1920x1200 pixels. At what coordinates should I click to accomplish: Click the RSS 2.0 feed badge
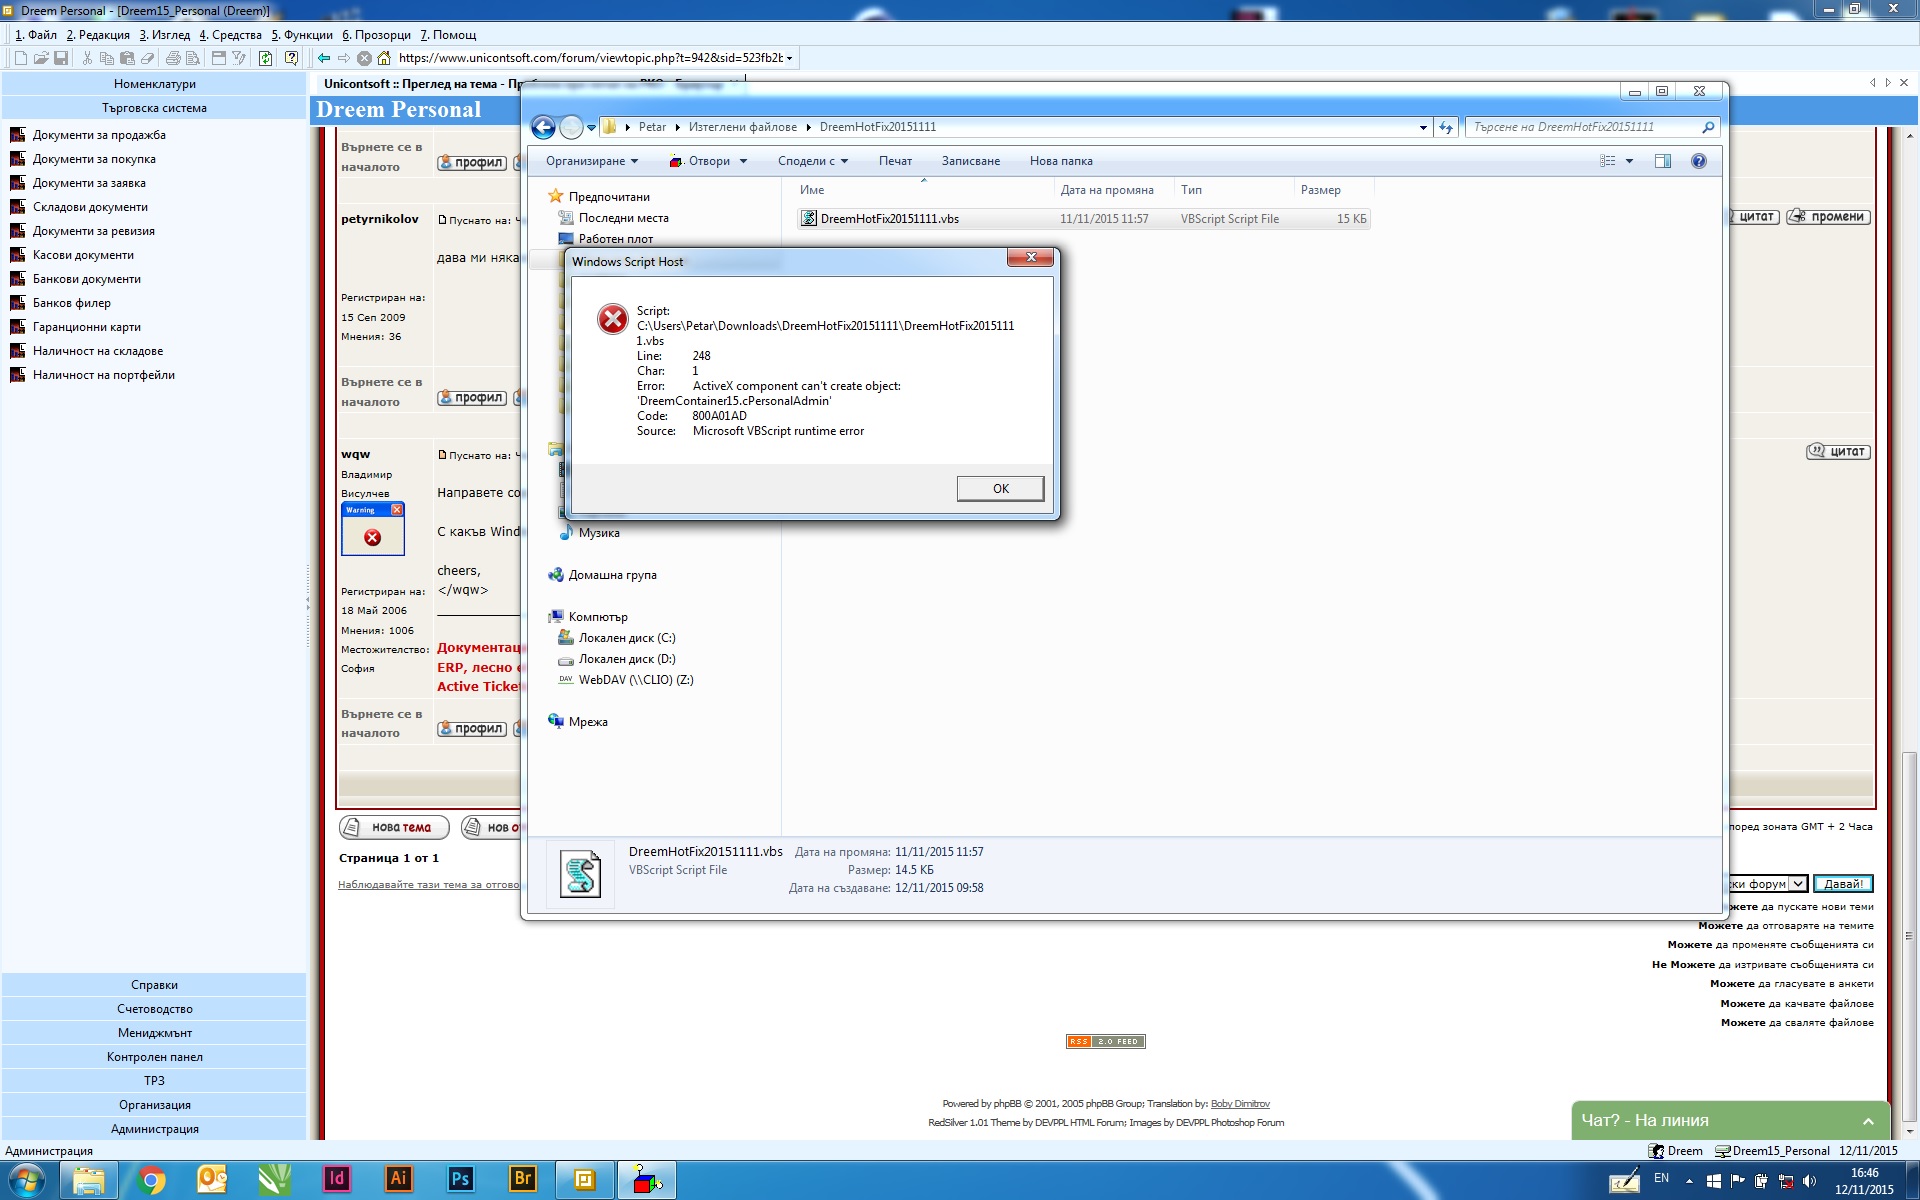[1105, 1041]
